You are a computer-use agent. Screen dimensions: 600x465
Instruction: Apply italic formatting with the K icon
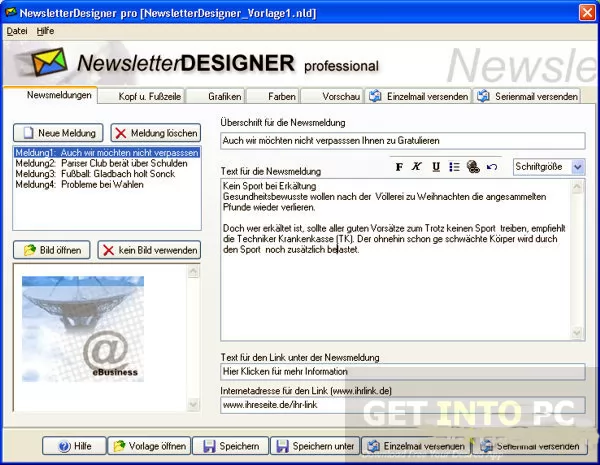coord(417,167)
